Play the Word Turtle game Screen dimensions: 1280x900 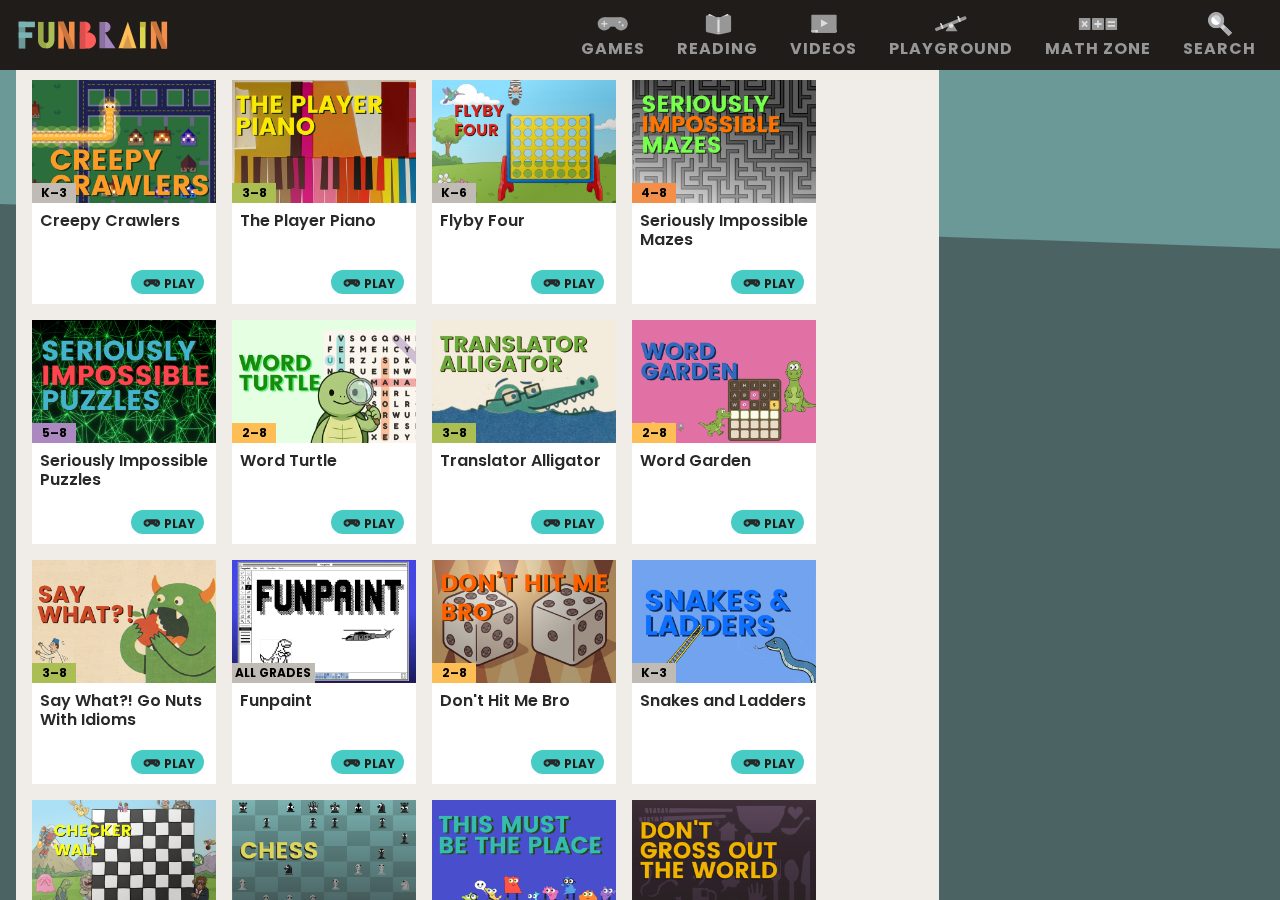(x=367, y=522)
